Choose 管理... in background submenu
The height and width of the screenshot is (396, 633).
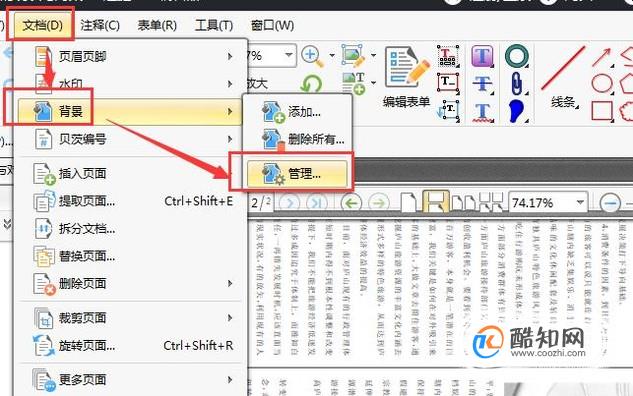point(297,174)
